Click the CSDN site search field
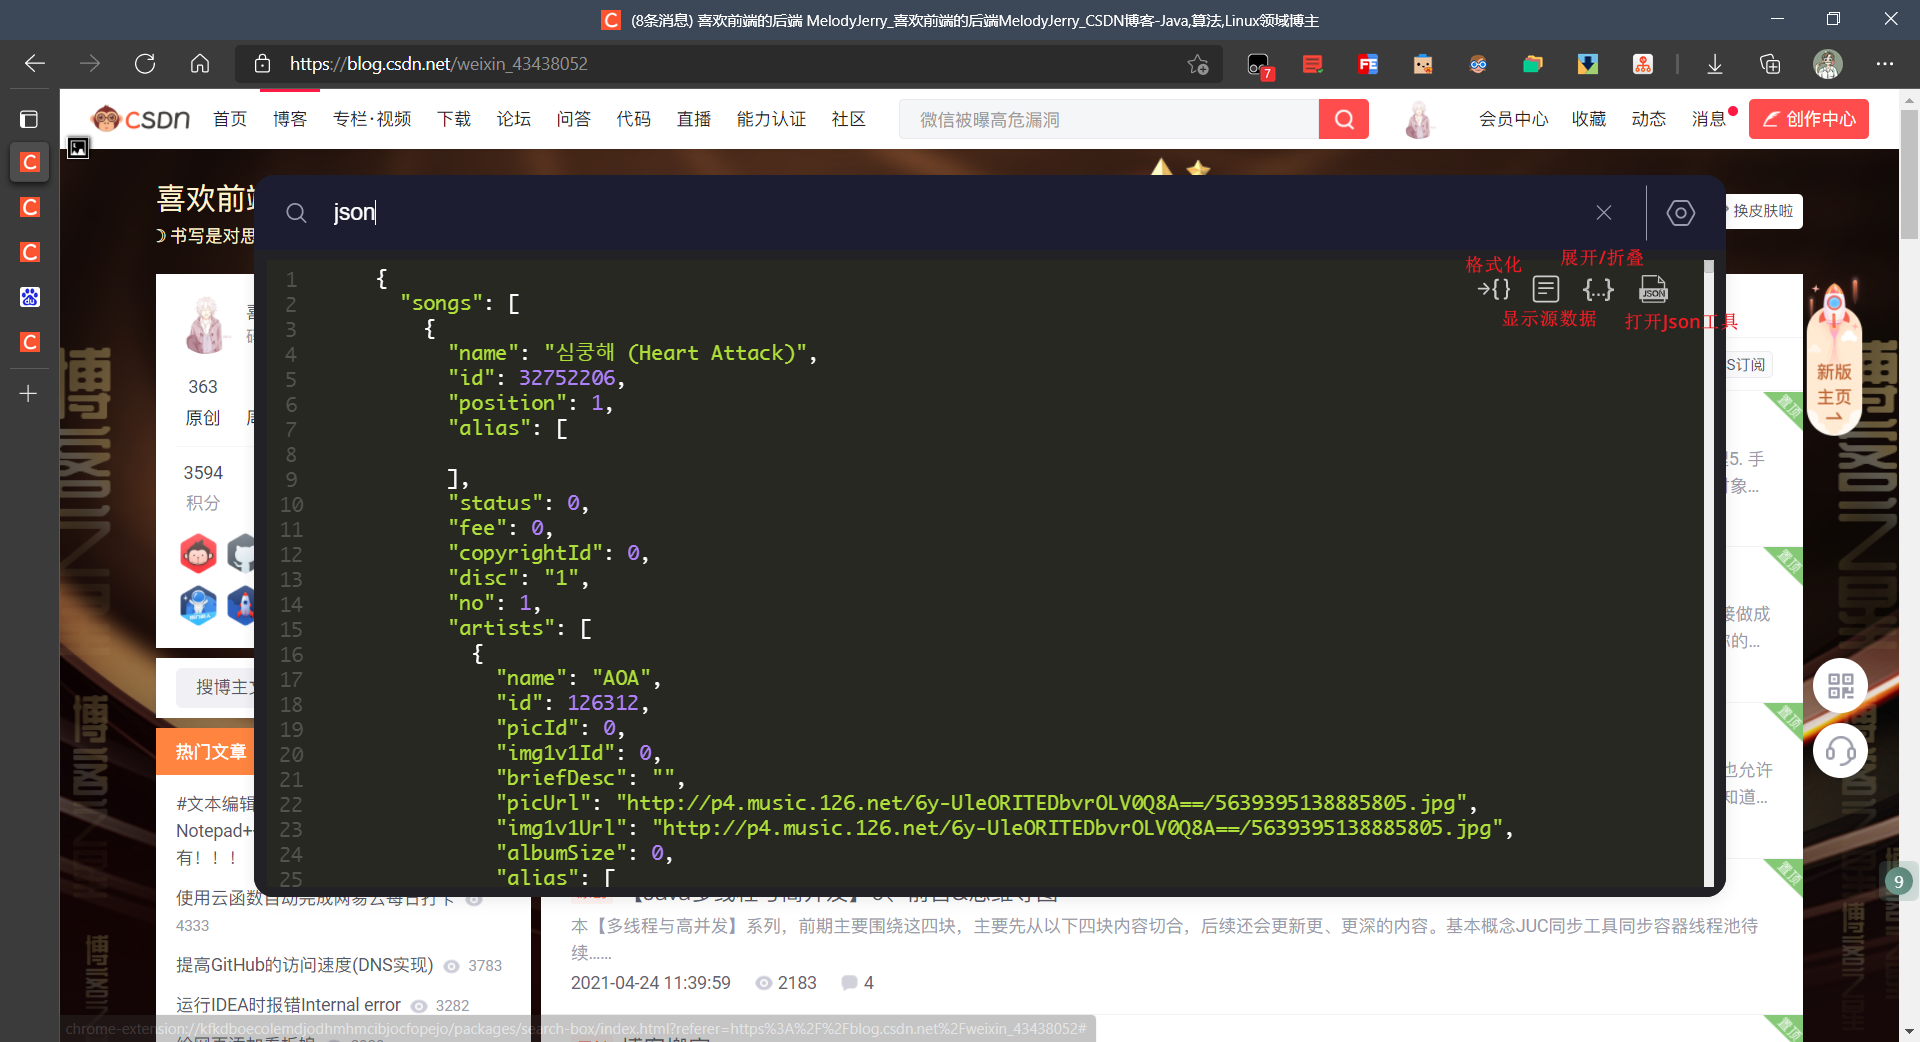This screenshot has height=1042, width=1920. [x=1109, y=119]
